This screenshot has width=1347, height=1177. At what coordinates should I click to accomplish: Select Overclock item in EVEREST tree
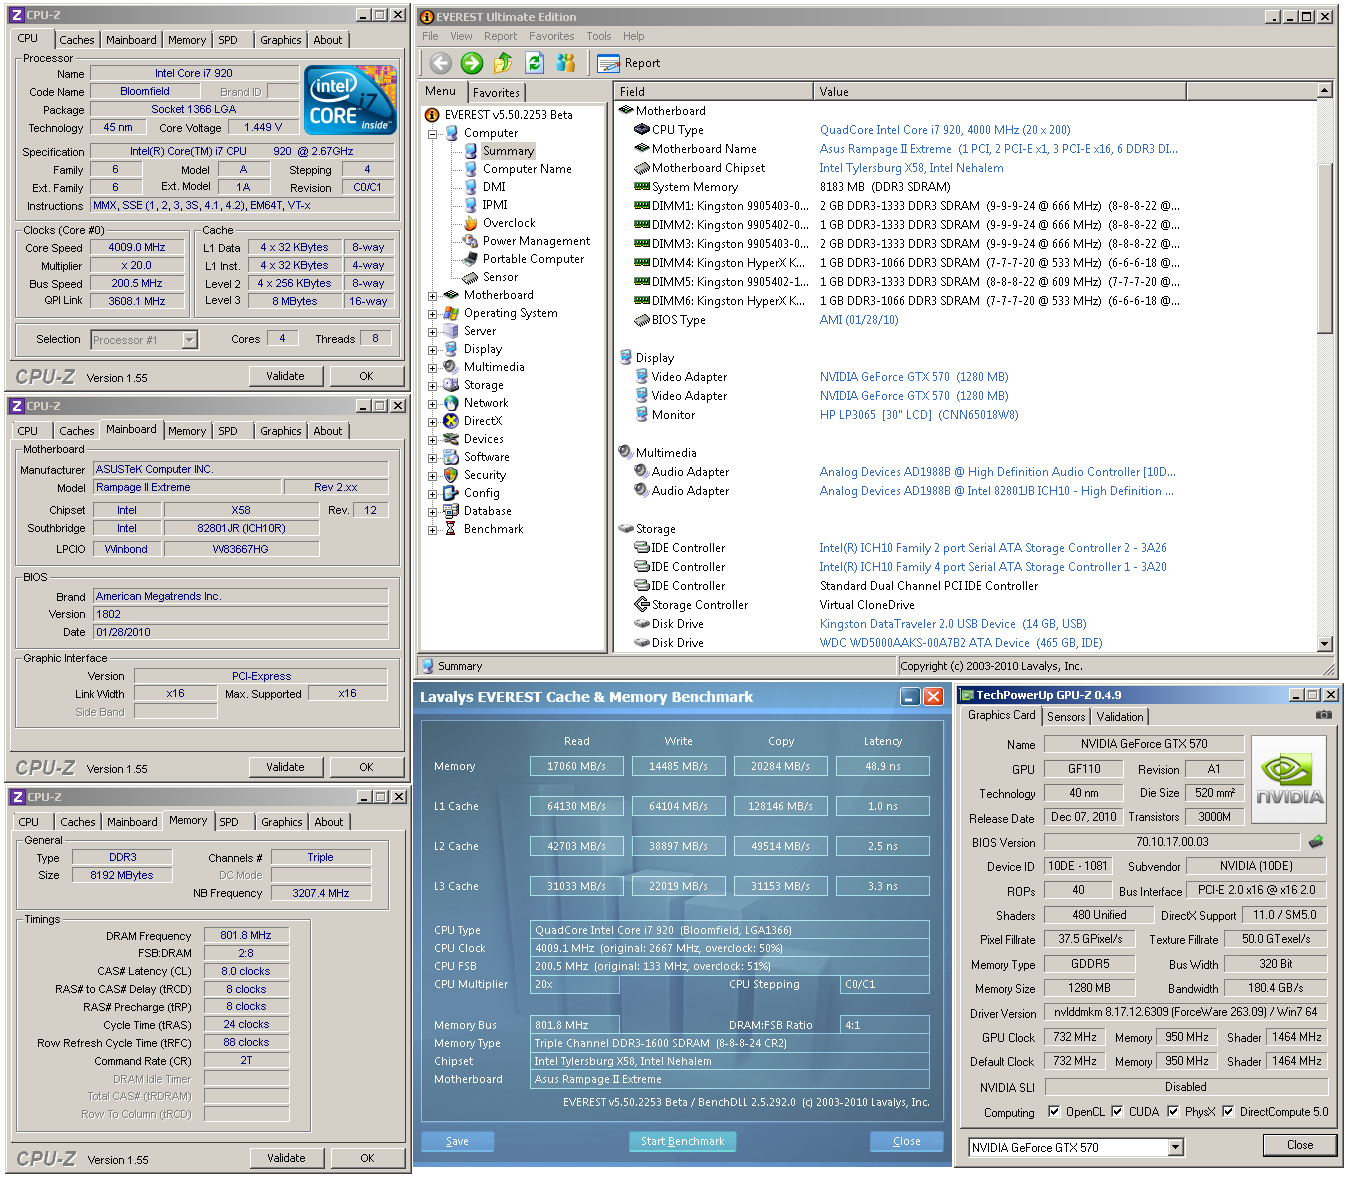coord(509,223)
